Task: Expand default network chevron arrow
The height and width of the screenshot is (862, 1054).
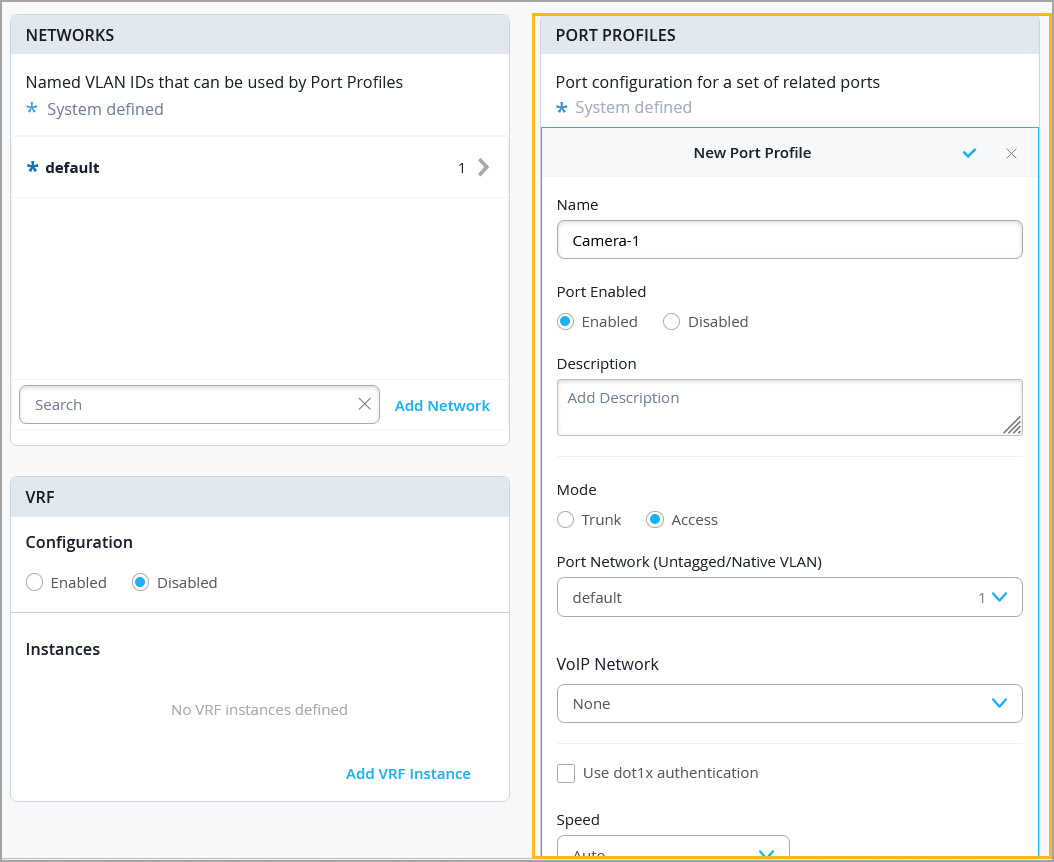Action: pos(484,167)
